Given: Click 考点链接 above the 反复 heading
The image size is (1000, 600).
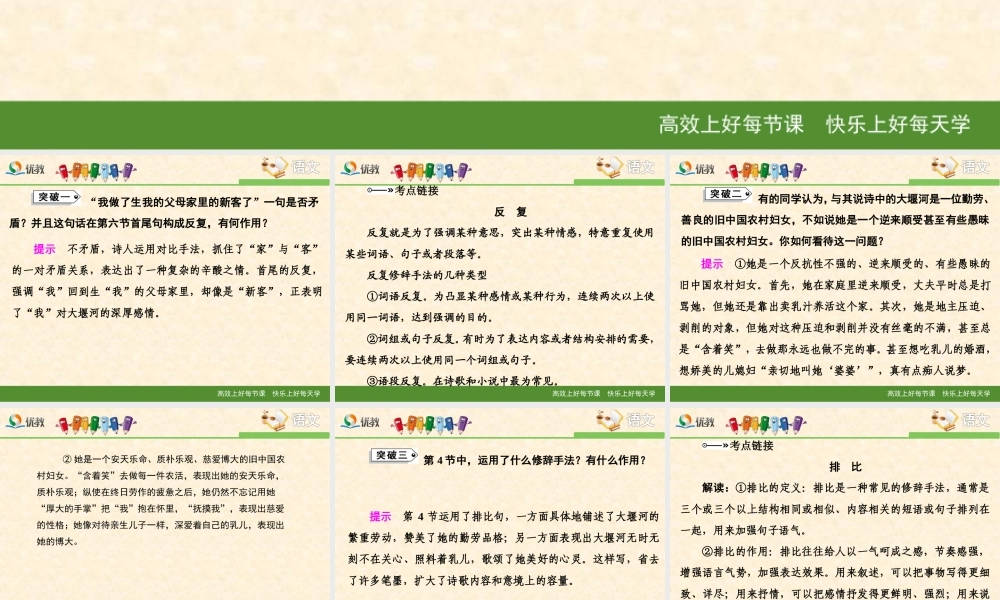Looking at the screenshot, I should (416, 190).
